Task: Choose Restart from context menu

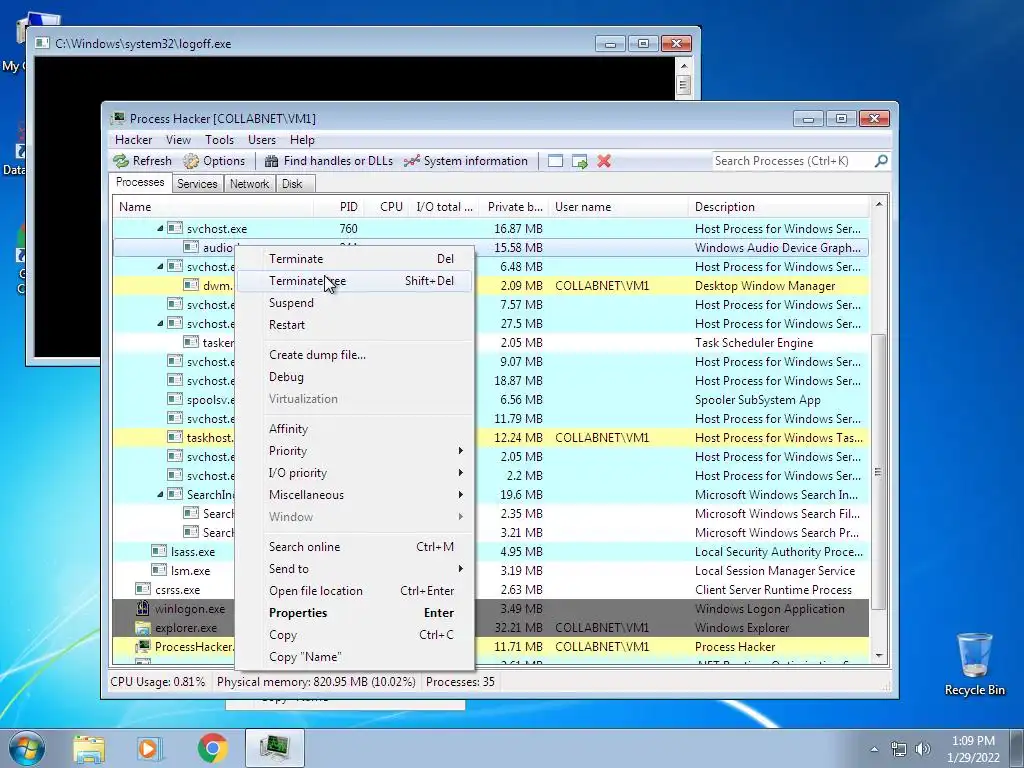Action: 354,325
